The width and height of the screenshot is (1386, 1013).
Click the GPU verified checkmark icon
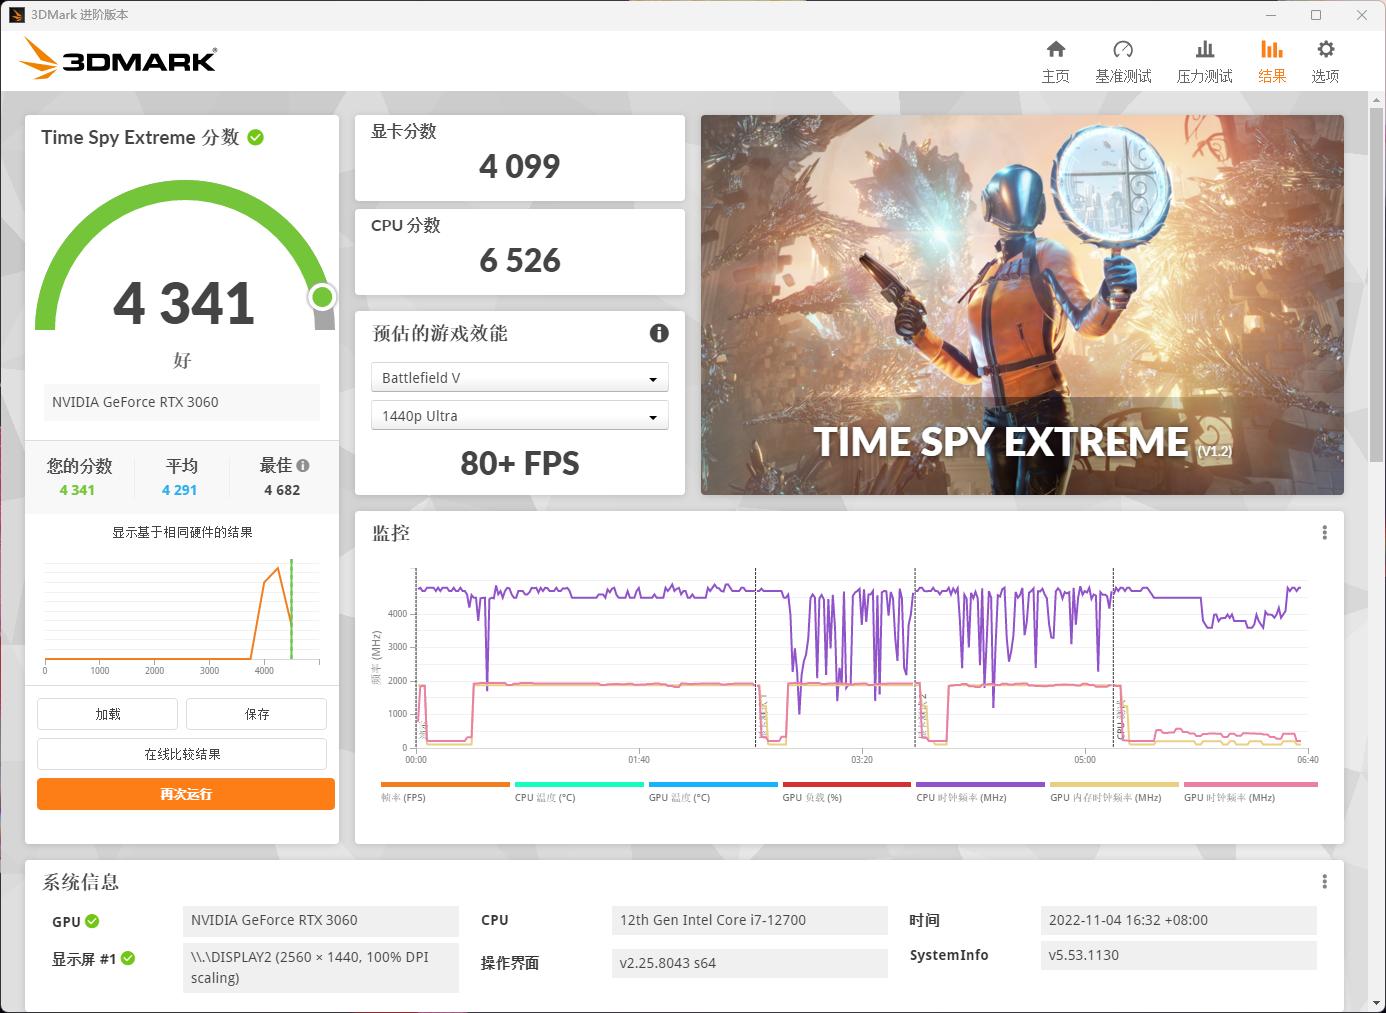click(93, 921)
